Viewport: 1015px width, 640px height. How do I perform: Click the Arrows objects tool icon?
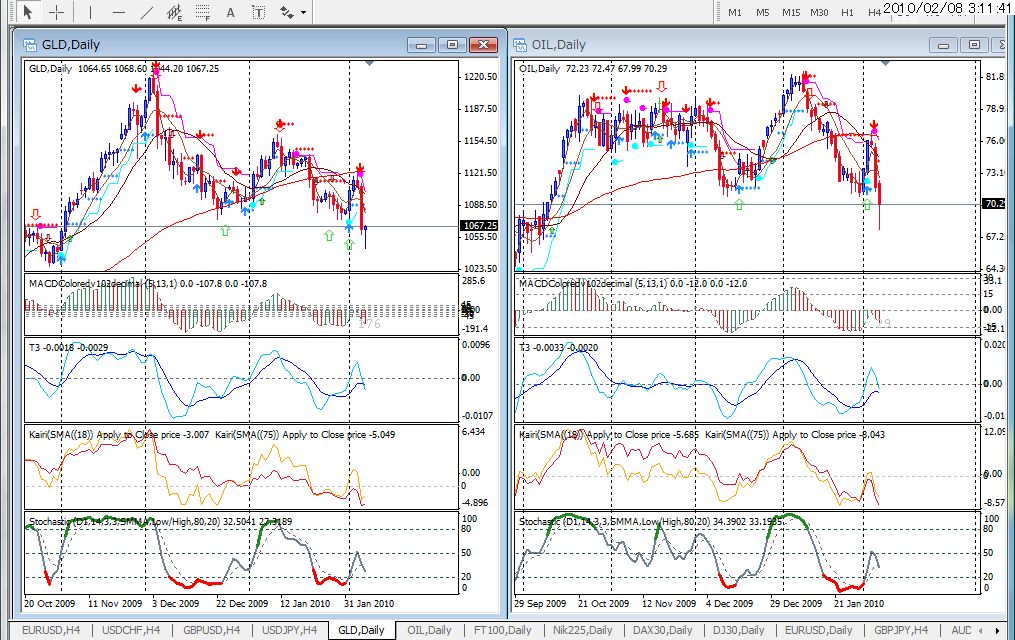287,12
